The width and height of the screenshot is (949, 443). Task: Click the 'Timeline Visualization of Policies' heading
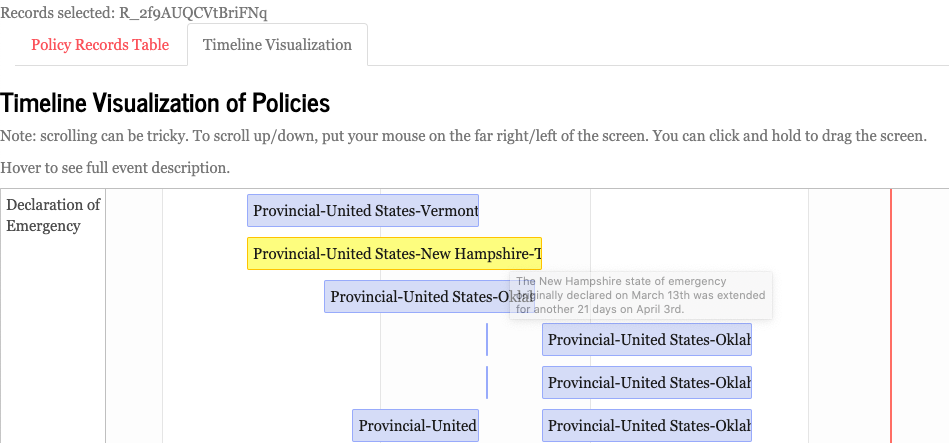tap(165, 103)
